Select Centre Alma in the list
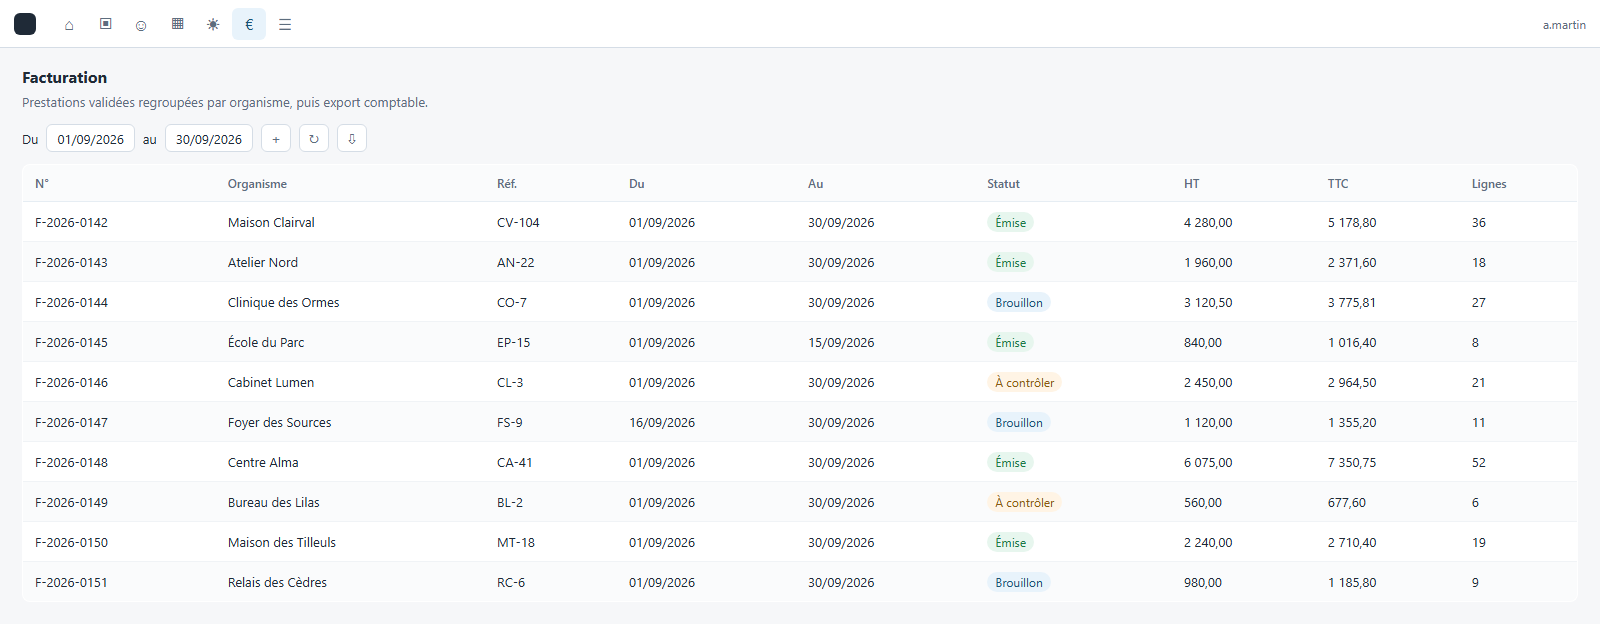Viewport: 1600px width, 624px height. point(263,463)
